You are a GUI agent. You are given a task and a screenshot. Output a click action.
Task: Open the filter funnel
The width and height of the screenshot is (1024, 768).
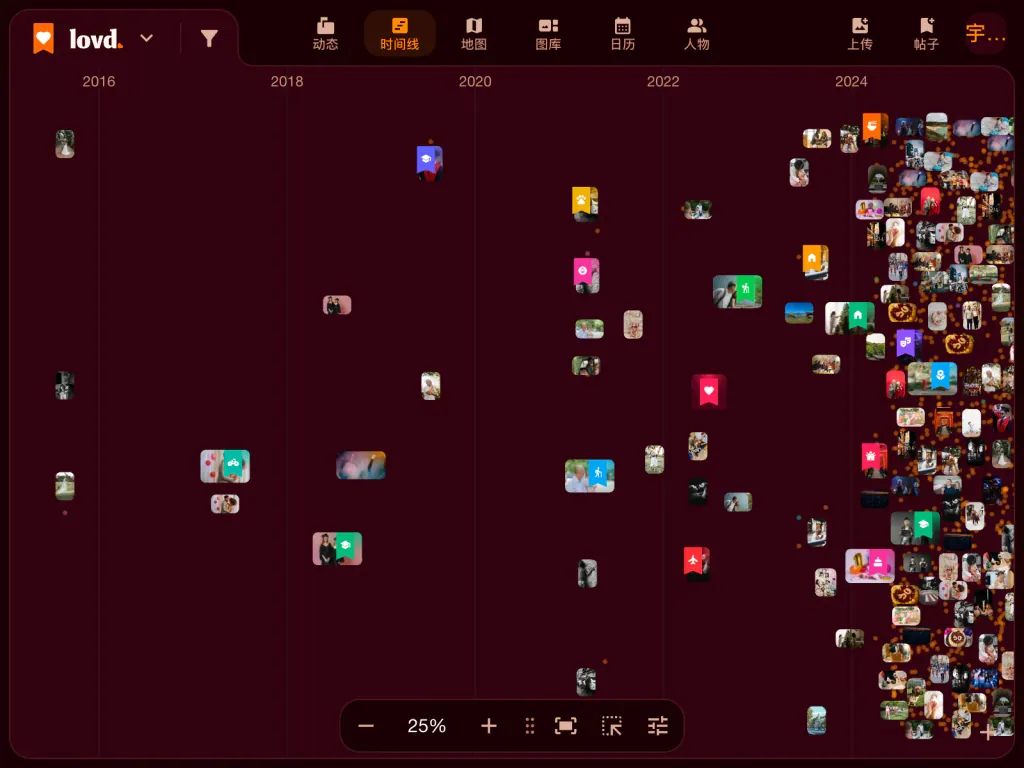point(209,39)
